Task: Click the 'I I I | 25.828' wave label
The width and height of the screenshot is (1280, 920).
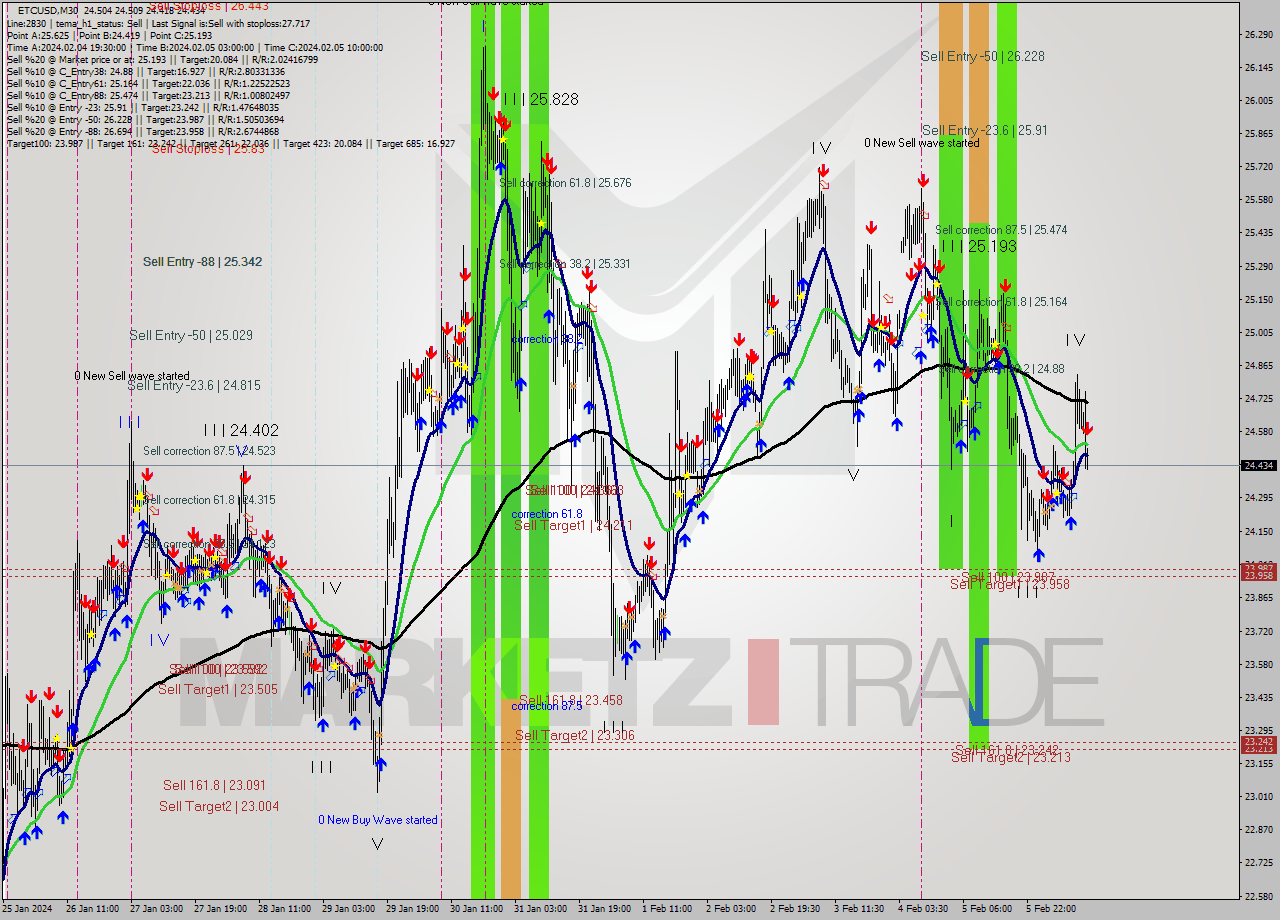Action: pyautogui.click(x=540, y=99)
